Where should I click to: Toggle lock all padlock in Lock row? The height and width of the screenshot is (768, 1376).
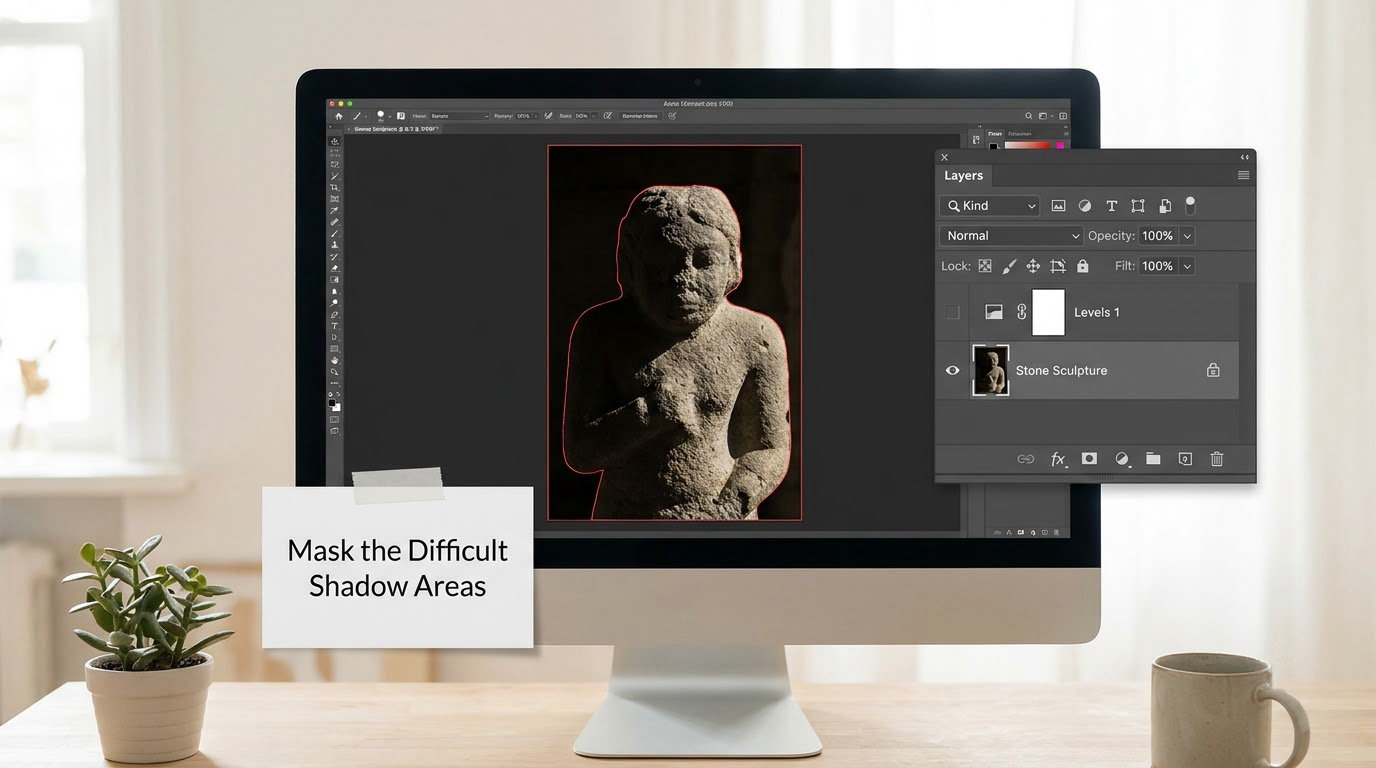click(x=1083, y=266)
